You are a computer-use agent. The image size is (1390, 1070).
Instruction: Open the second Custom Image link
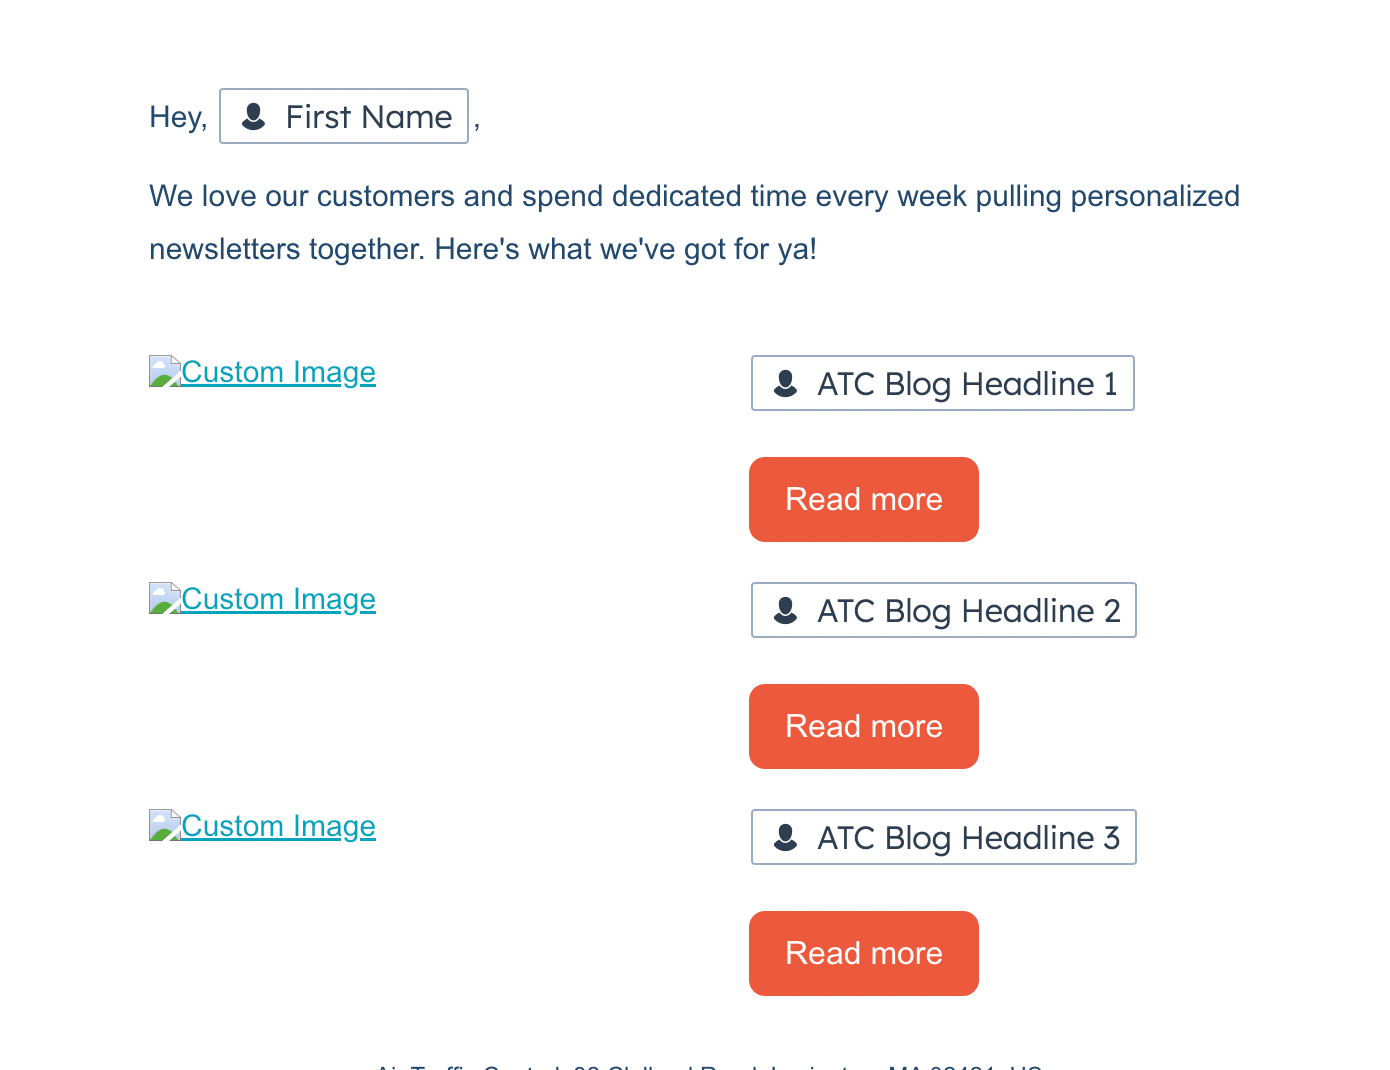(x=278, y=599)
